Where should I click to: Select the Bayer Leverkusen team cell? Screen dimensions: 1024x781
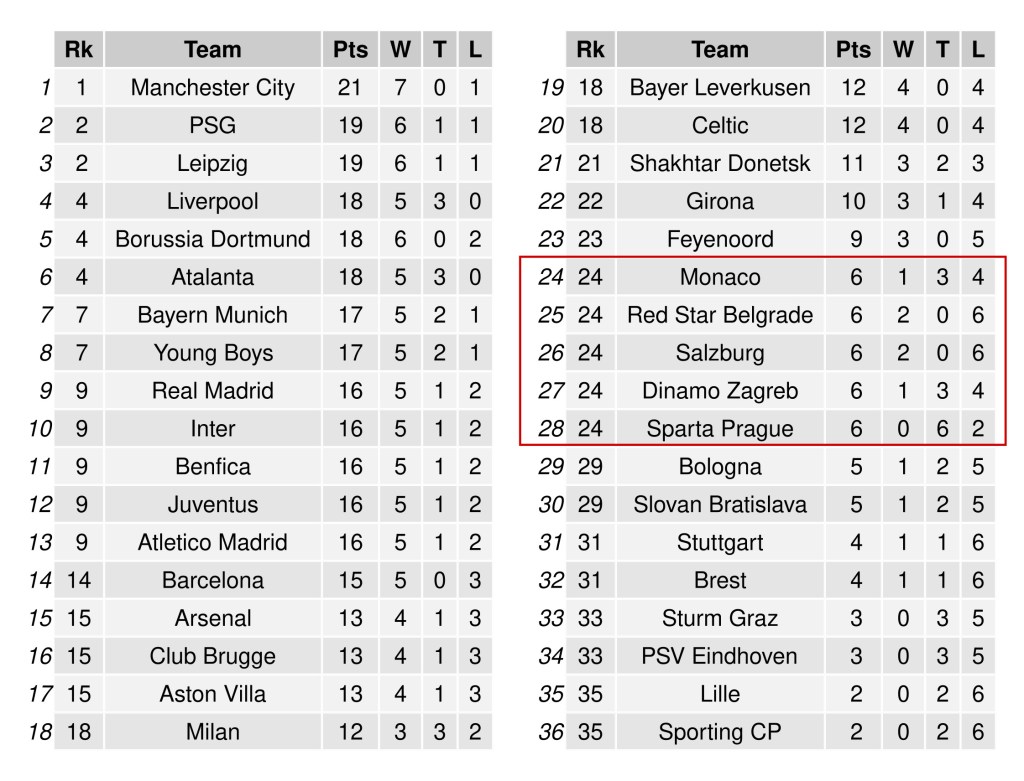pyautogui.click(x=719, y=88)
